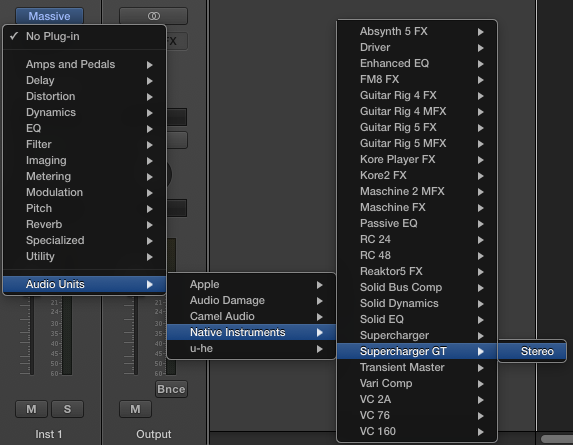Image resolution: width=573 pixels, height=445 pixels.
Task: Pick Supercharger plug-in
Action: coord(417,336)
